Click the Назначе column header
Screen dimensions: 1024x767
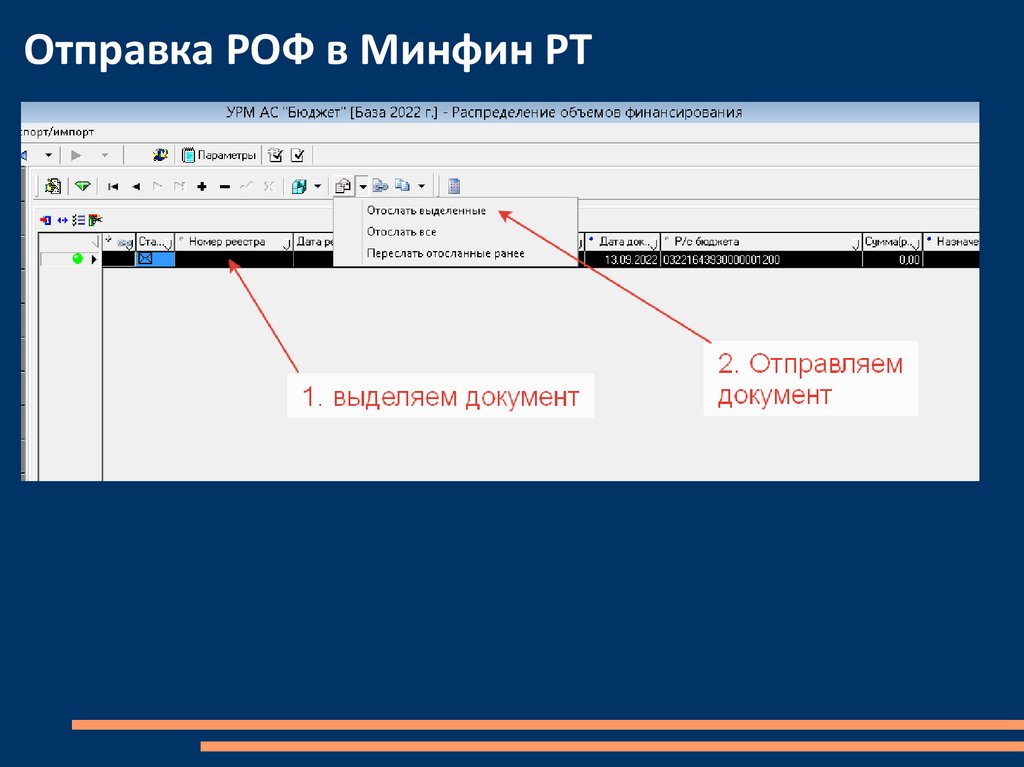tap(951, 242)
